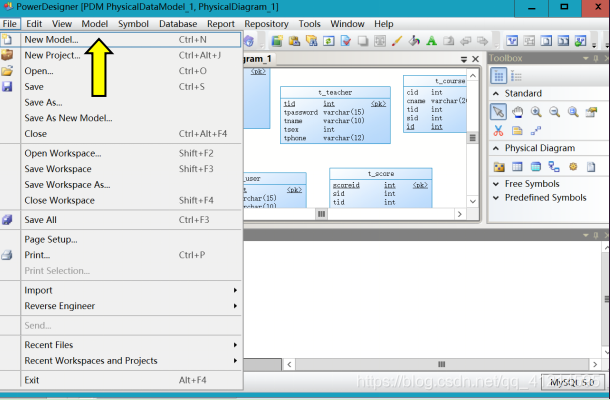Open the Symbol menu
This screenshot has width=610, height=400.
coord(133,24)
